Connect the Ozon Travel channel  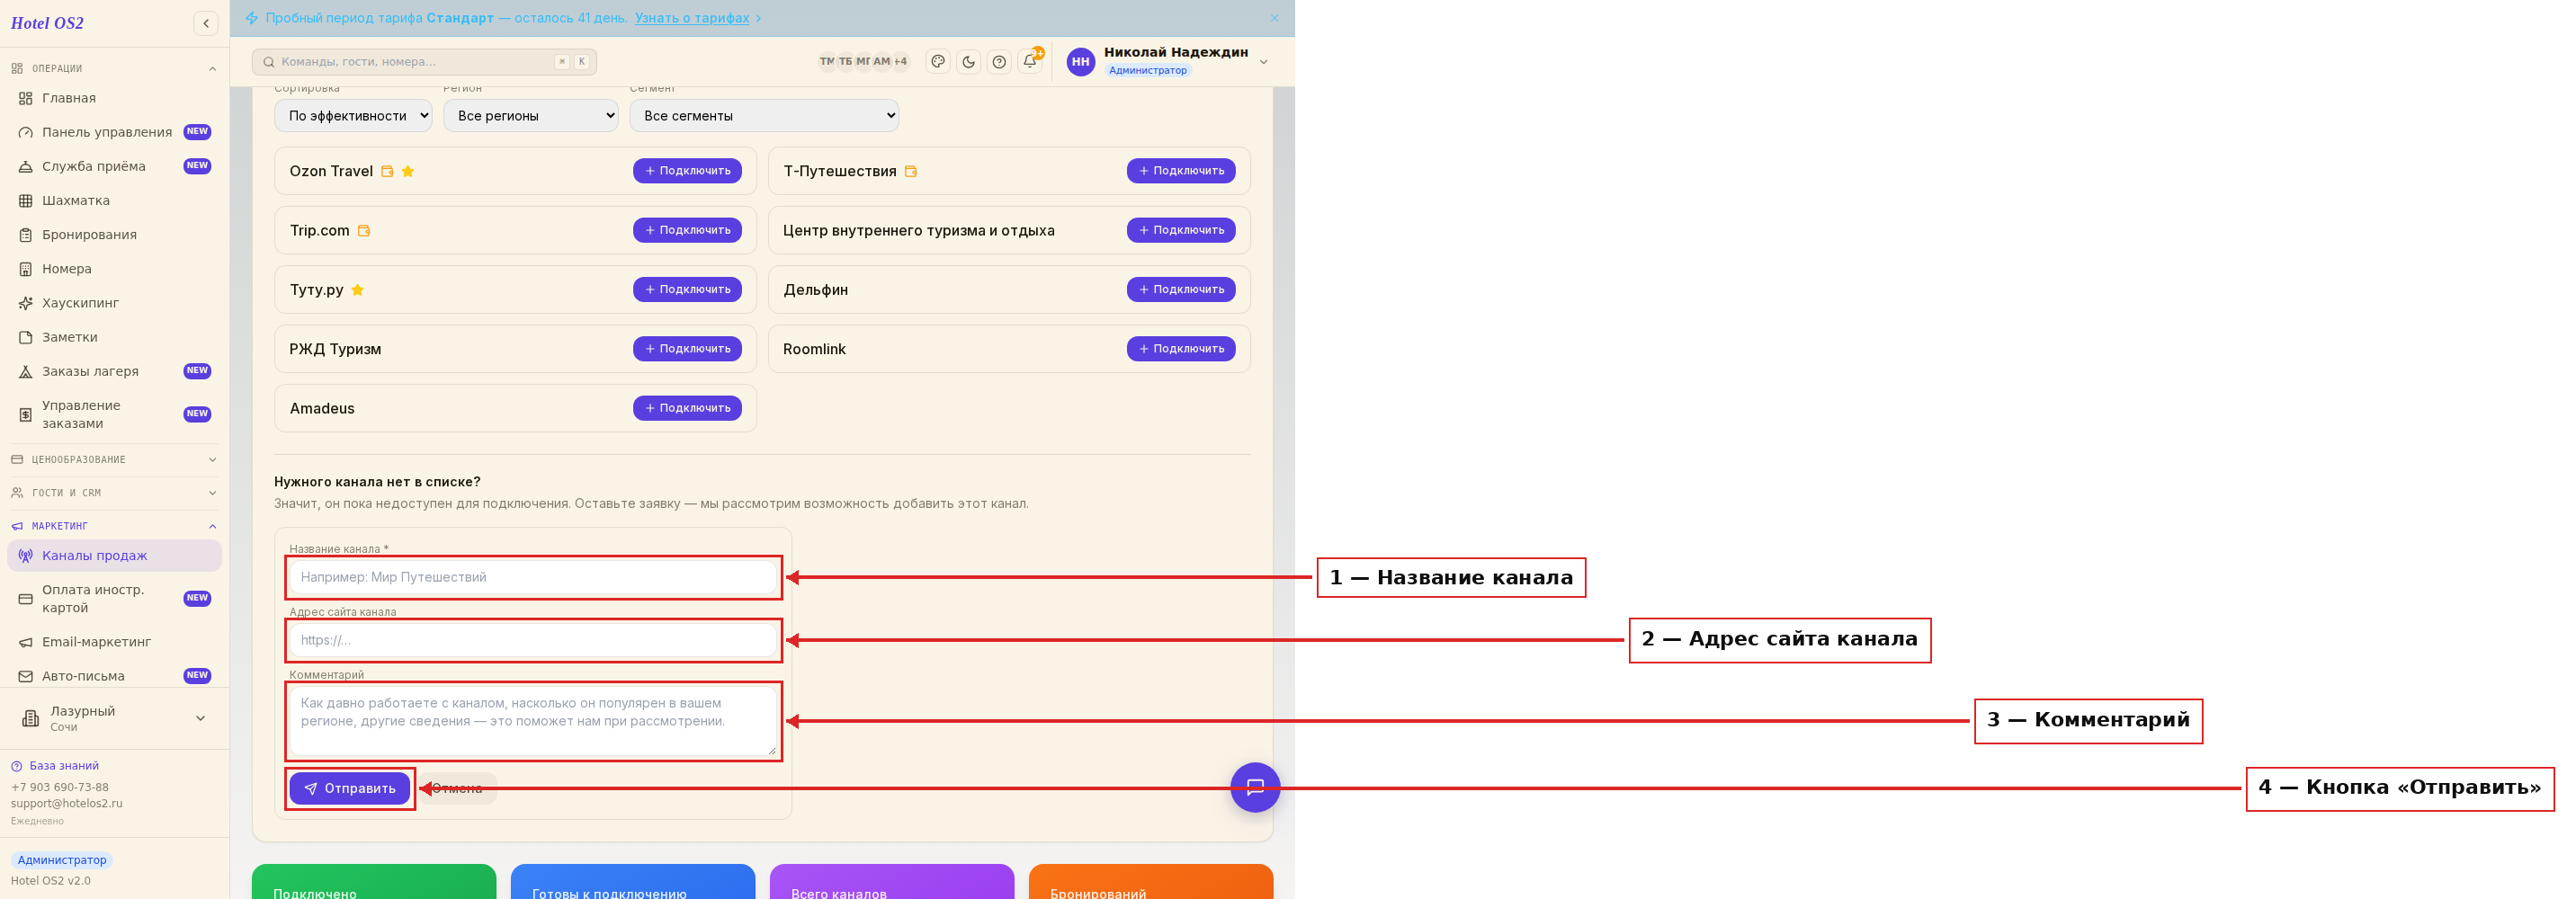(687, 171)
